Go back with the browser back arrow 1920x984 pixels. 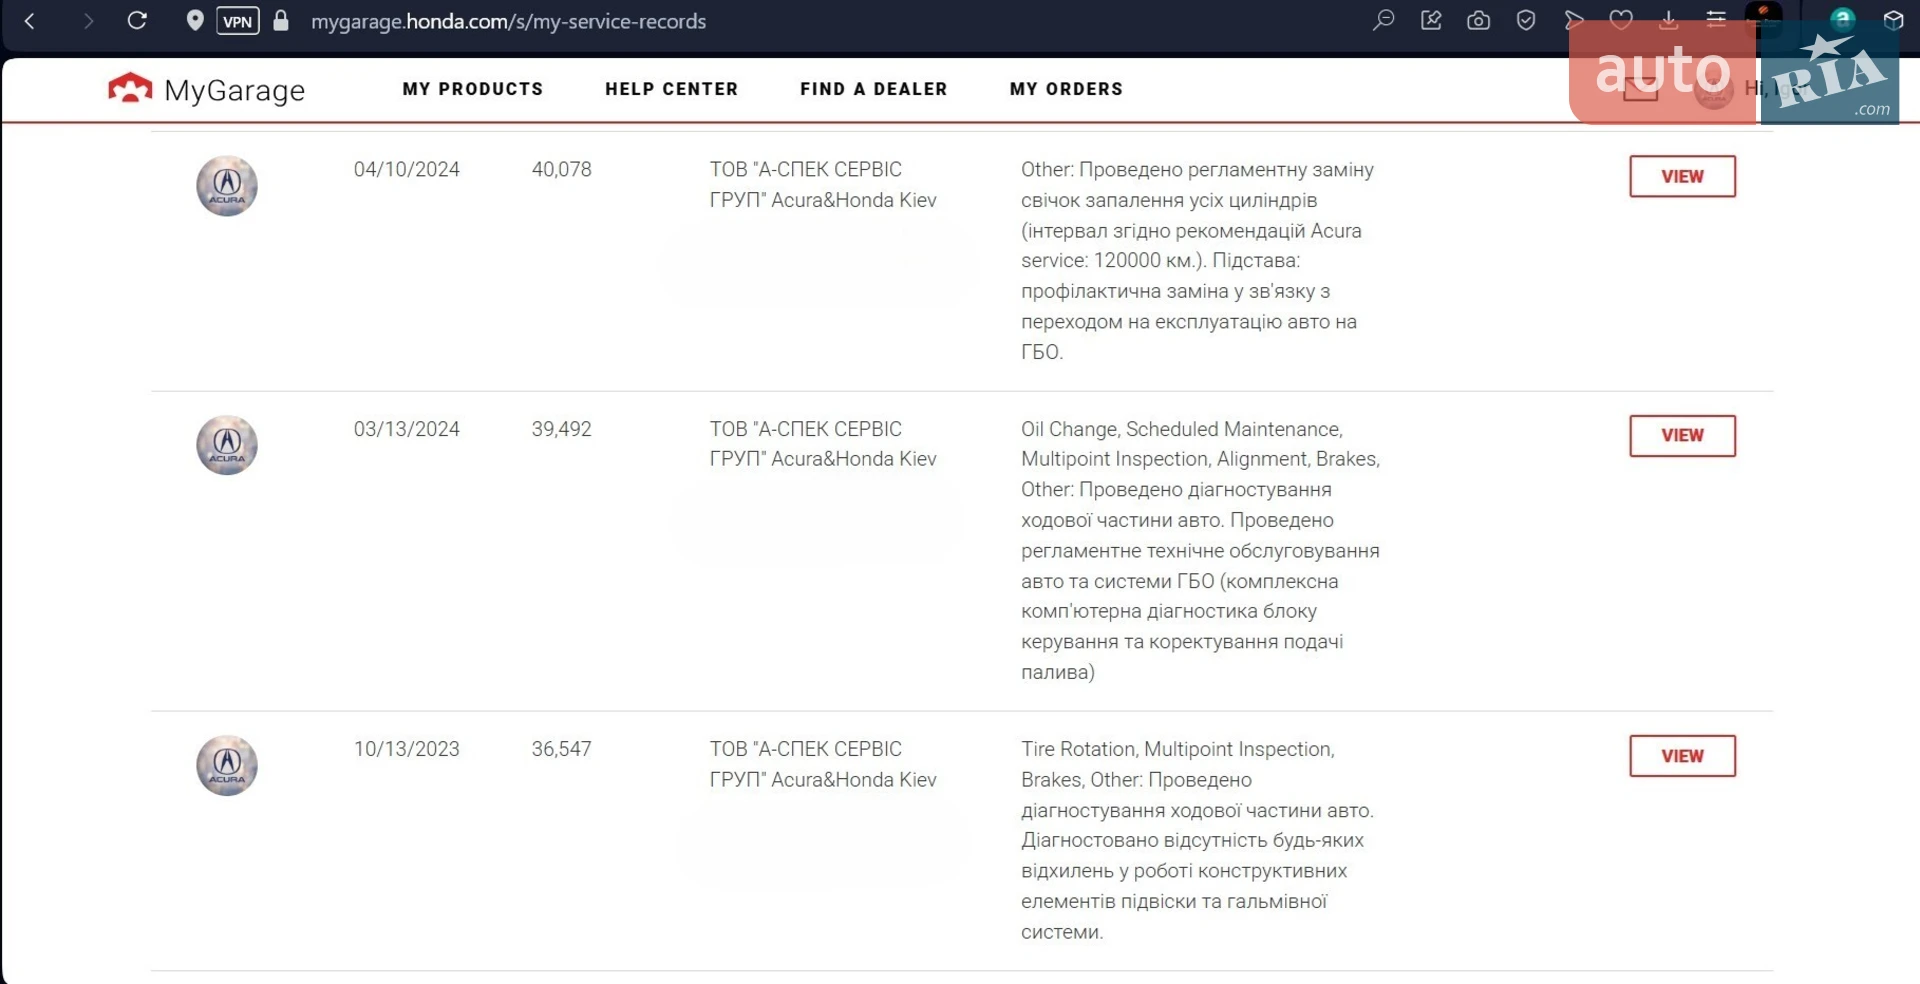point(30,21)
